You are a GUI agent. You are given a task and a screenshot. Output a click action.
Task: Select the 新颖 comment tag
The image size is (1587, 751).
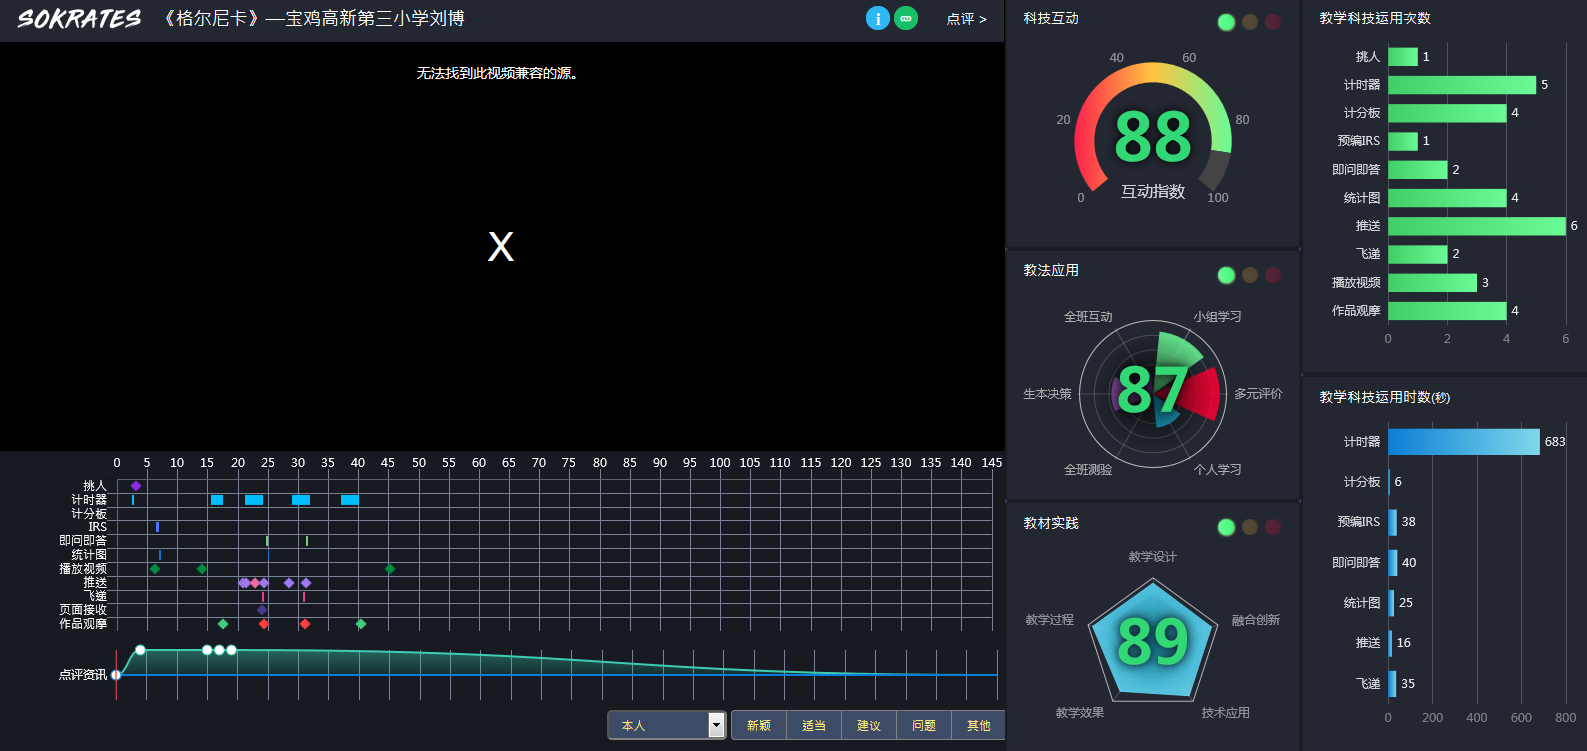[x=759, y=725]
